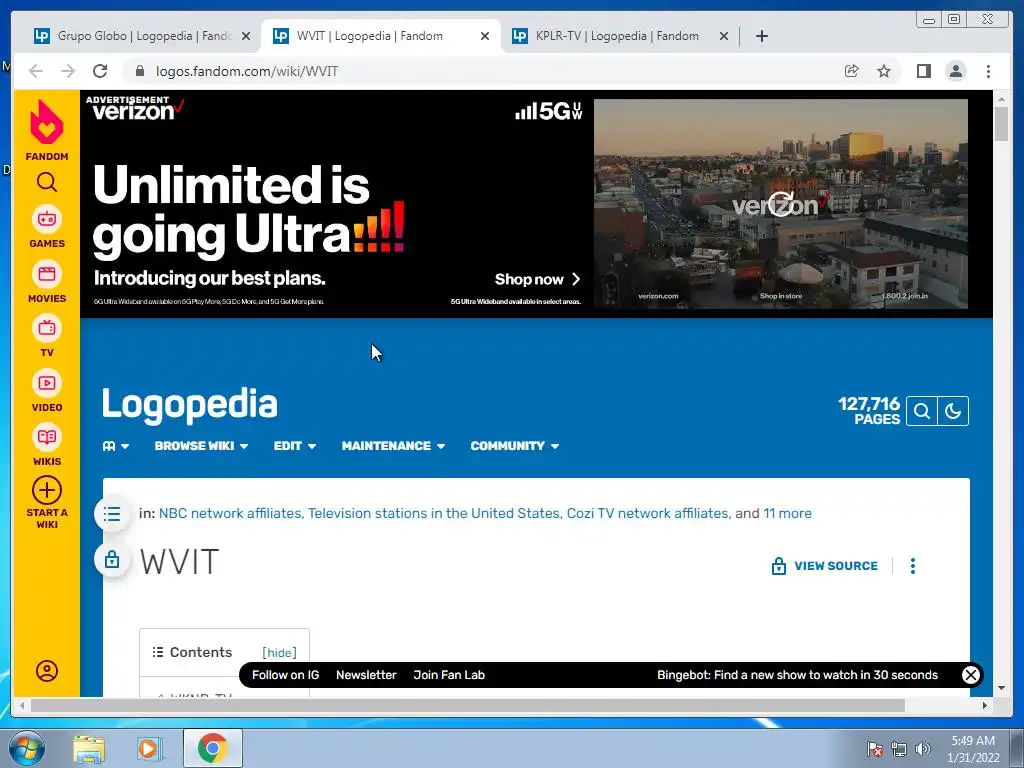Close the Bingebot bottom banner
Viewport: 1024px width, 768px height.
click(970, 675)
